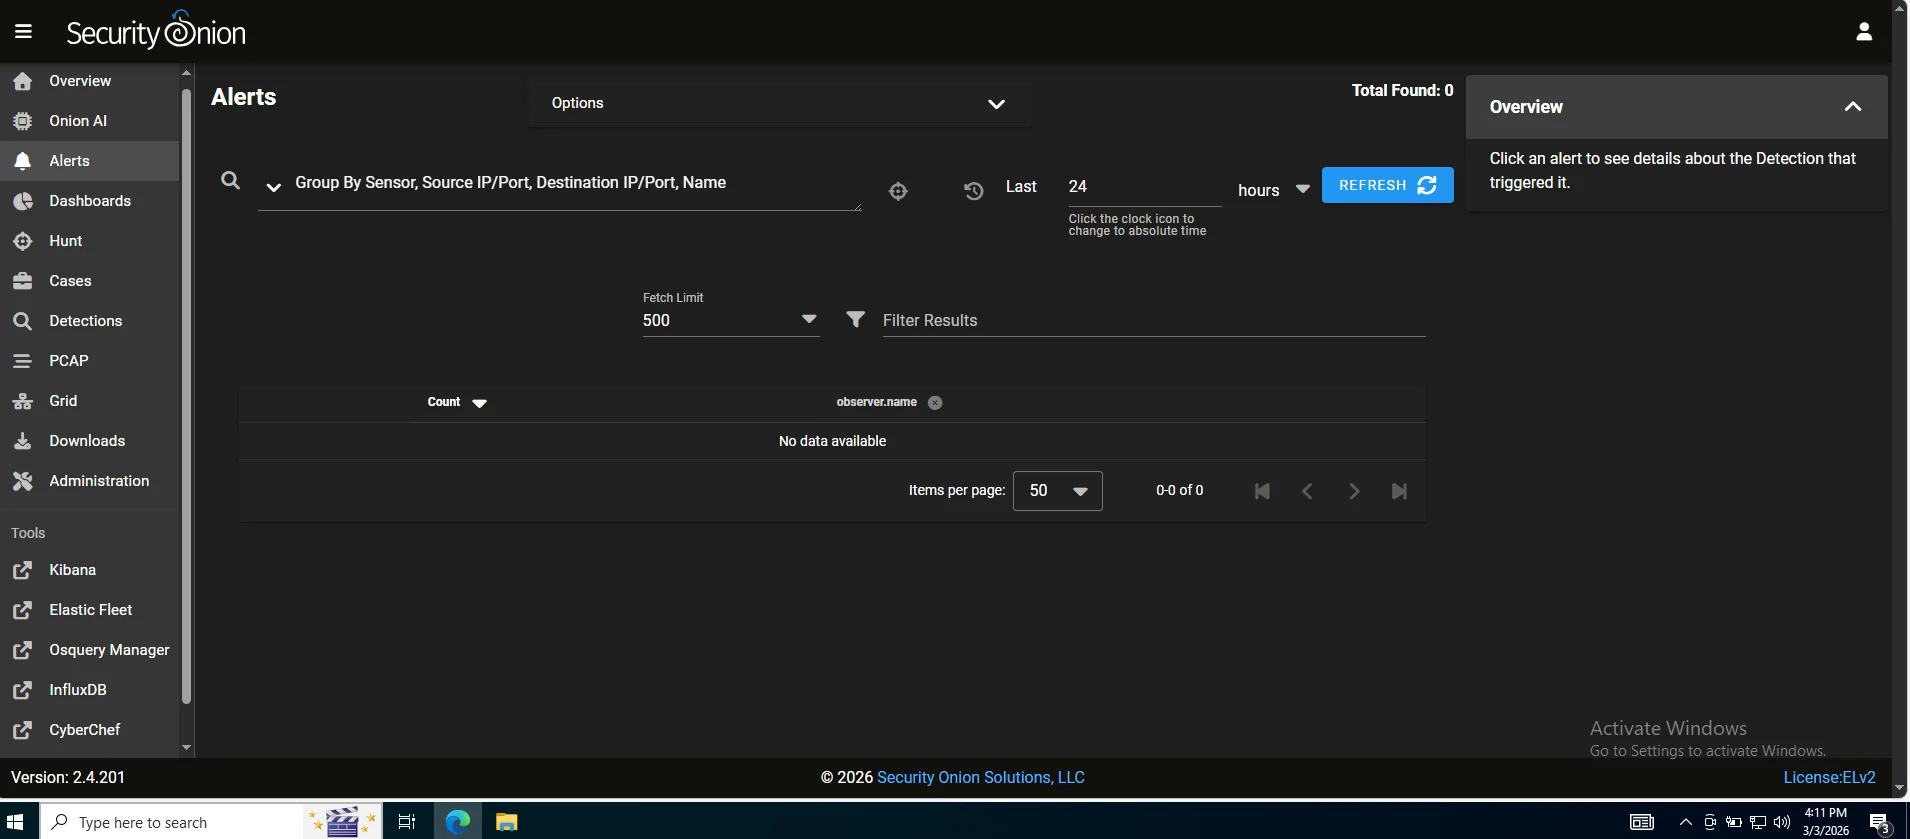
Task: Click the crosshair hunt icon beside query
Action: click(898, 191)
